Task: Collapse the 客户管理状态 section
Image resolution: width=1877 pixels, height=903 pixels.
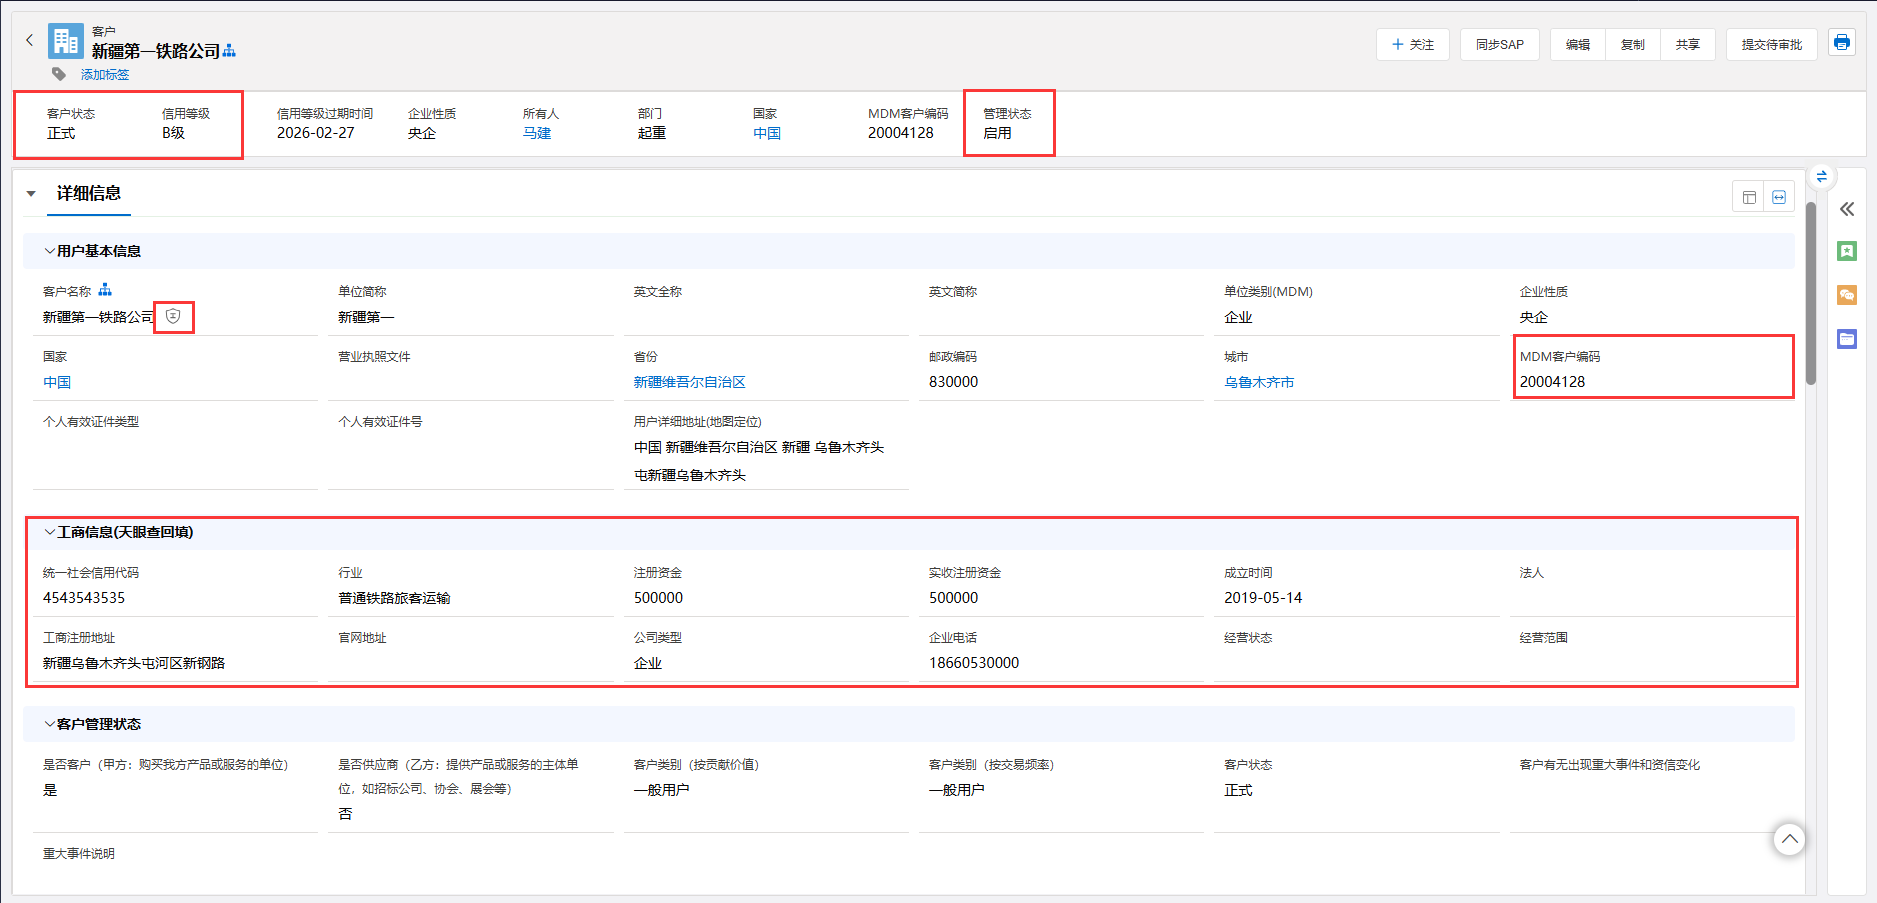Action: (x=49, y=724)
